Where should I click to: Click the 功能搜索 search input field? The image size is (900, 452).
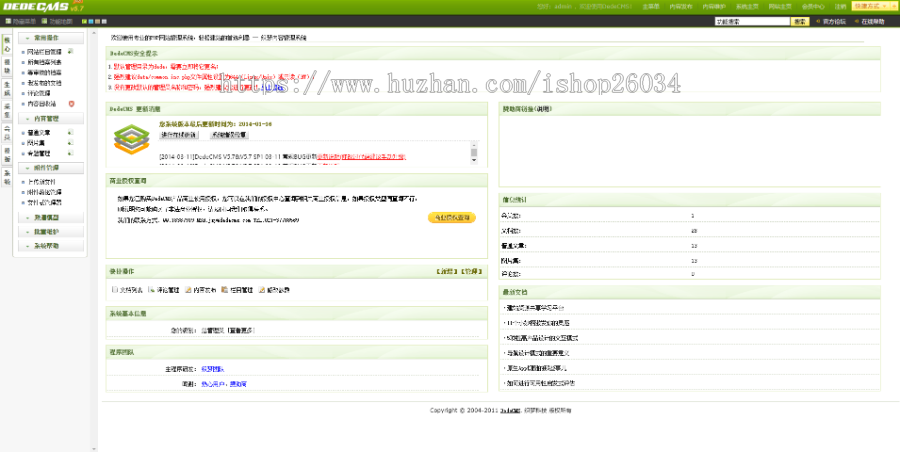point(752,21)
